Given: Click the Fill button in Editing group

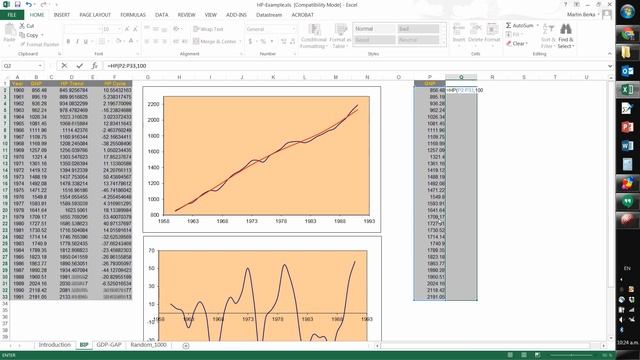Looking at the screenshot, I should (514, 35).
